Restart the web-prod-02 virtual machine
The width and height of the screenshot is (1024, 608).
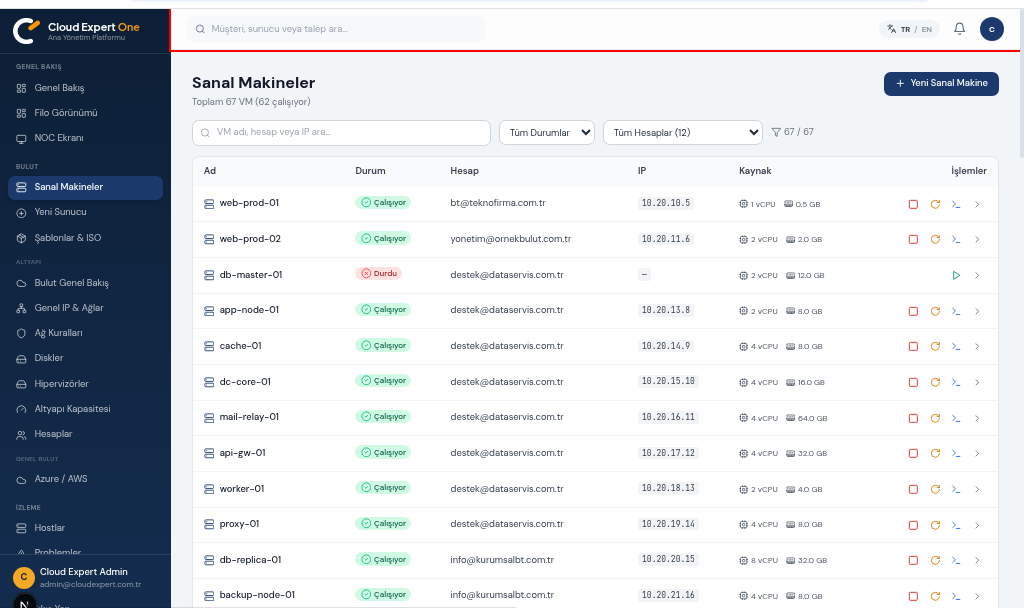click(x=935, y=240)
